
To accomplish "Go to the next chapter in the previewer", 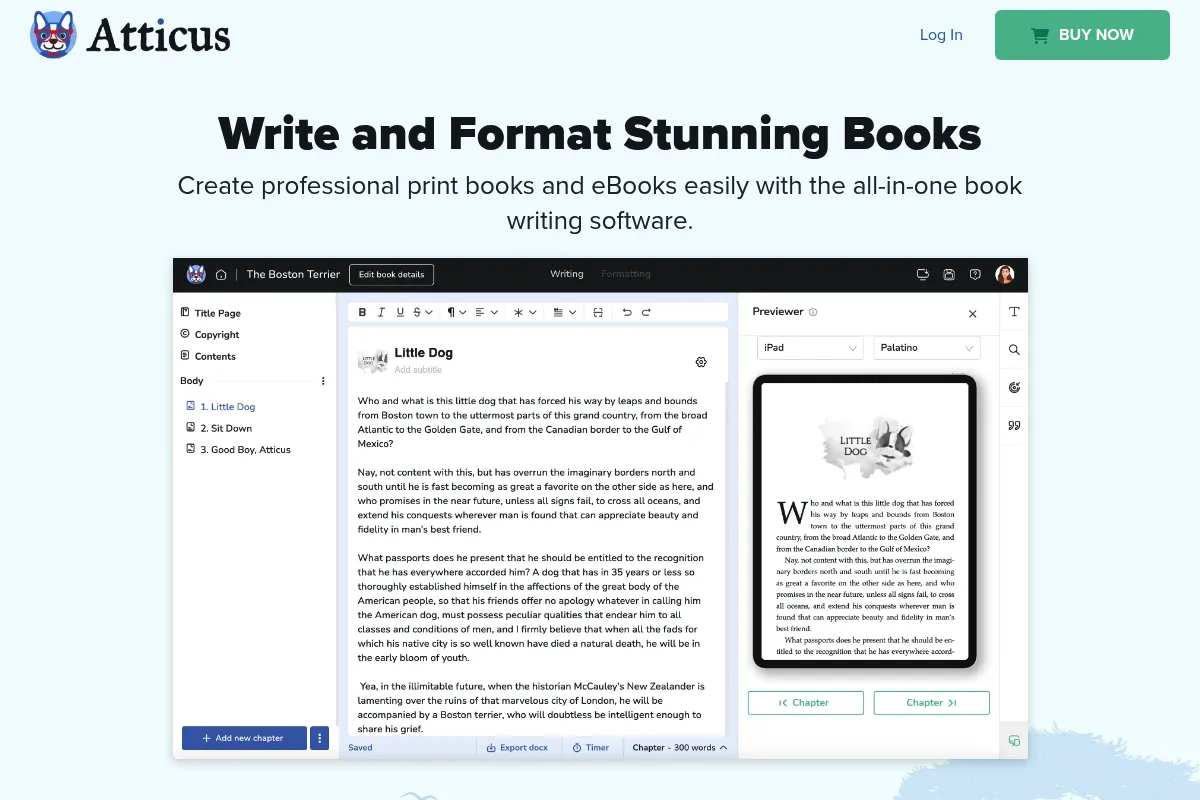I will click(x=932, y=703).
